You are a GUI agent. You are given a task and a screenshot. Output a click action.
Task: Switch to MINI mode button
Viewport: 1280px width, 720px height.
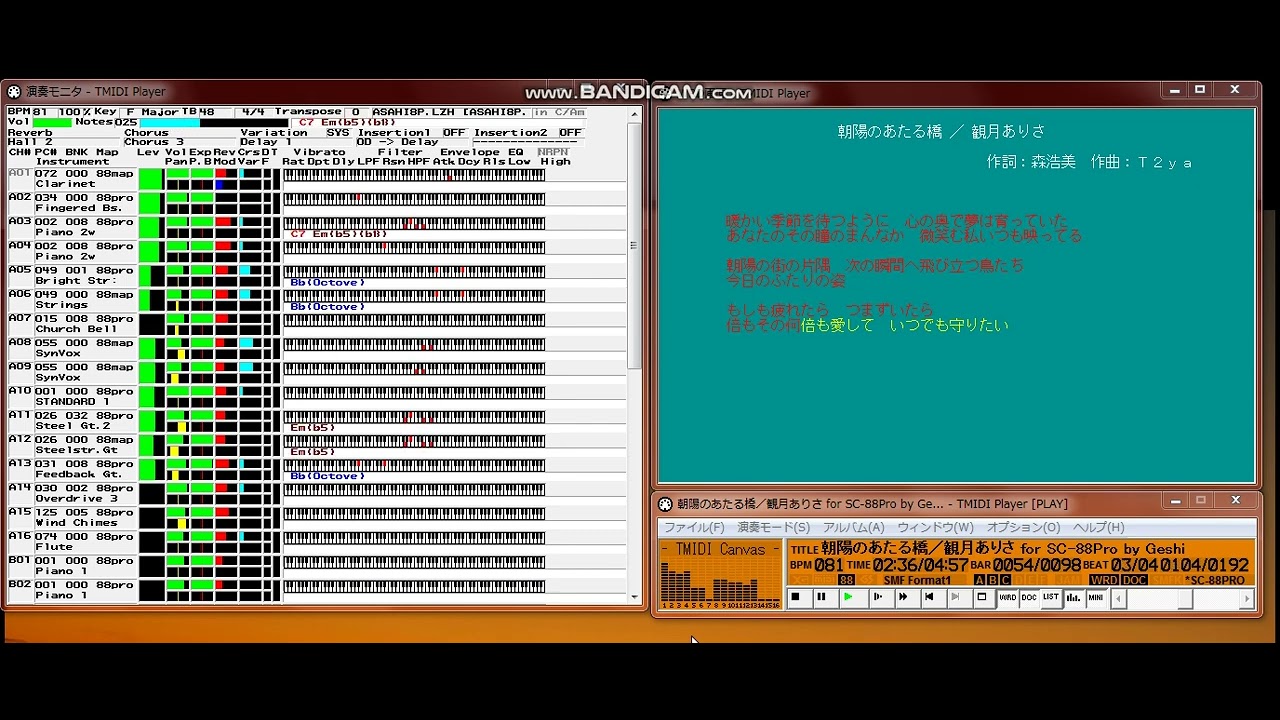pos(1095,597)
